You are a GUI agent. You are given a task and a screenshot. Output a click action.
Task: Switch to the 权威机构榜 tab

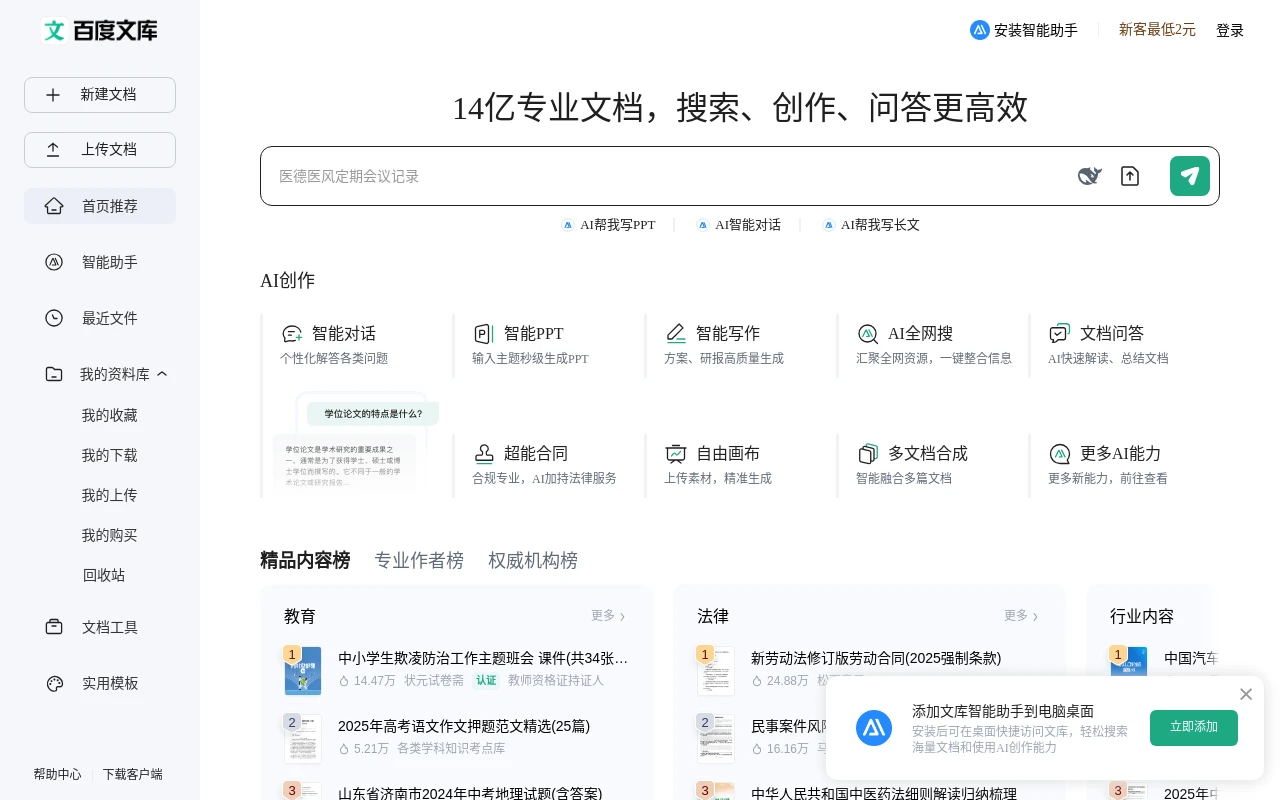coord(533,560)
